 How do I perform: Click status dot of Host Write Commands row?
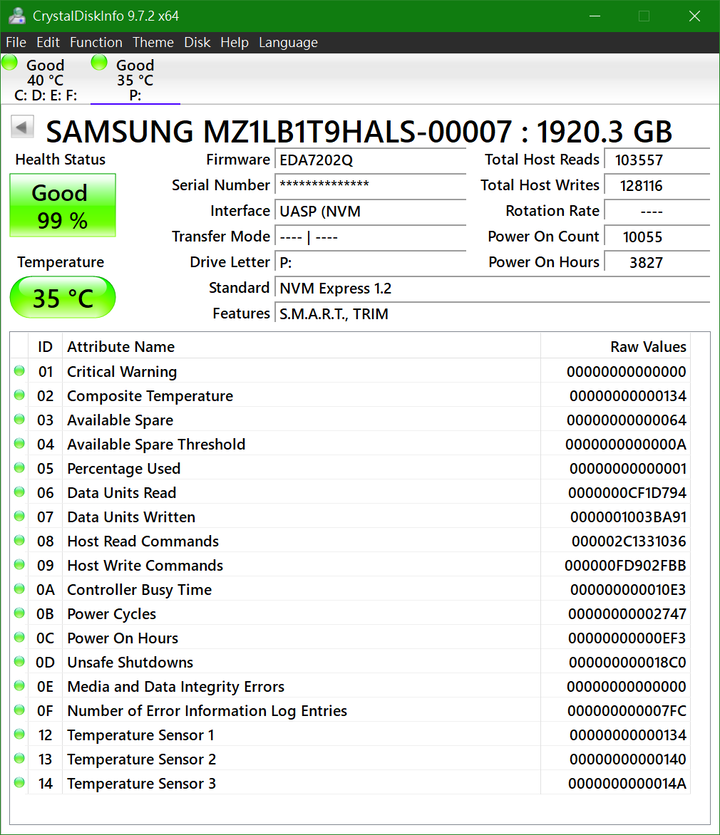[20, 564]
